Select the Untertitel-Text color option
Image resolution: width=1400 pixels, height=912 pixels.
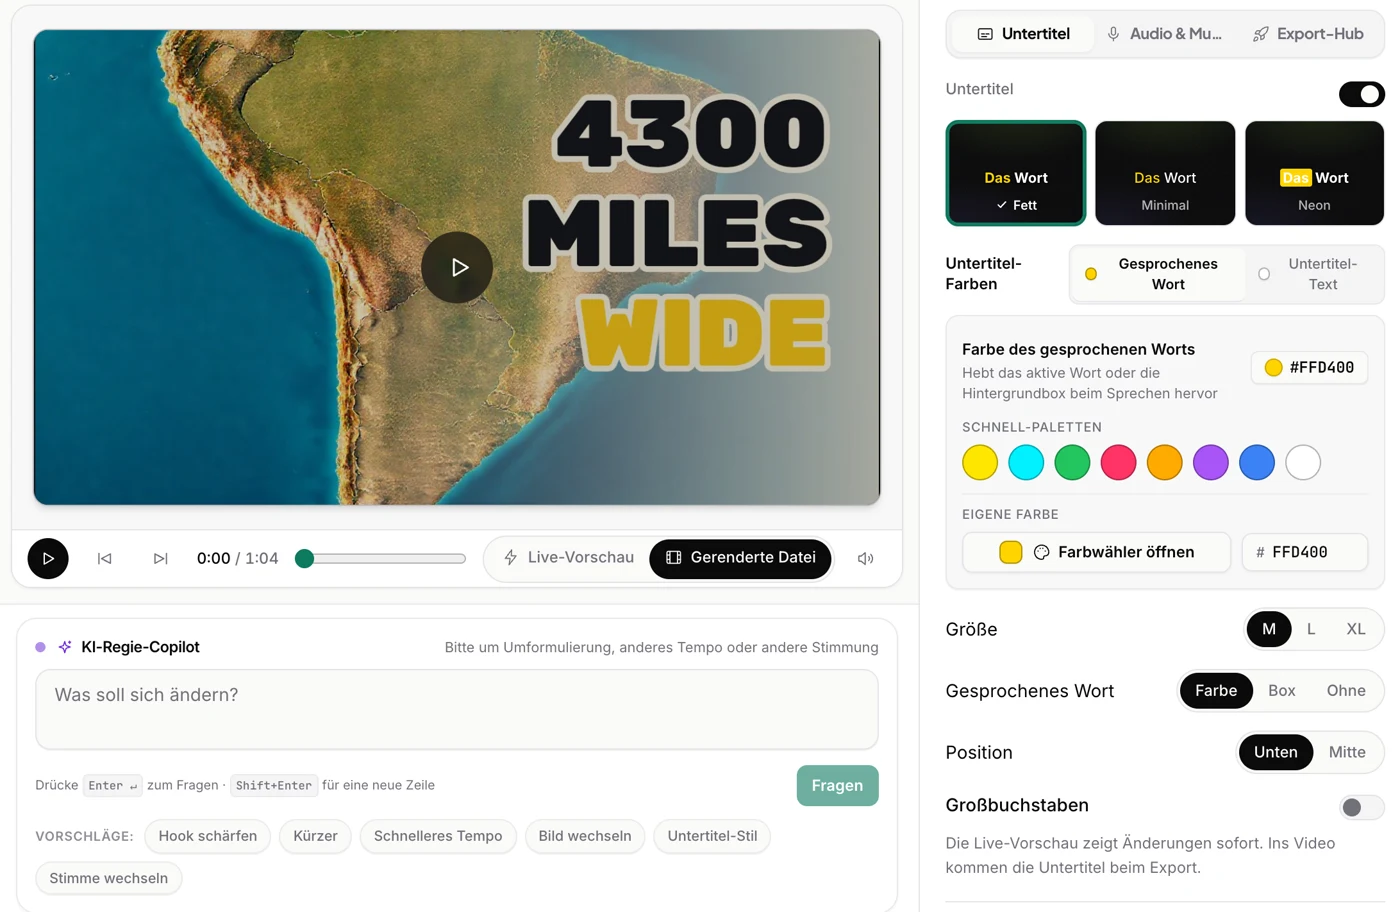[1314, 274]
